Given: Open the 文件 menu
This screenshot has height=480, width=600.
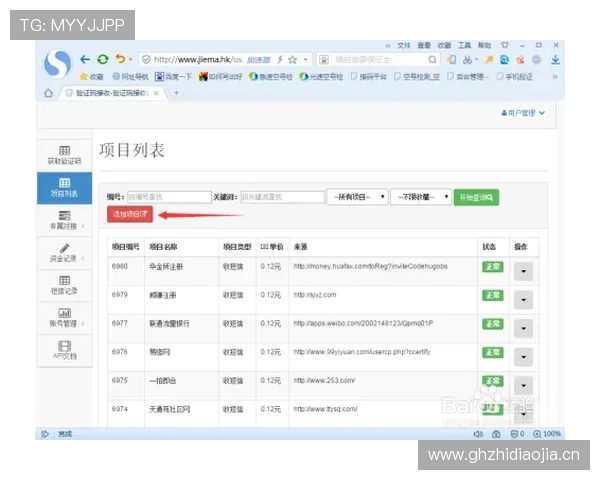Looking at the screenshot, I should (403, 45).
